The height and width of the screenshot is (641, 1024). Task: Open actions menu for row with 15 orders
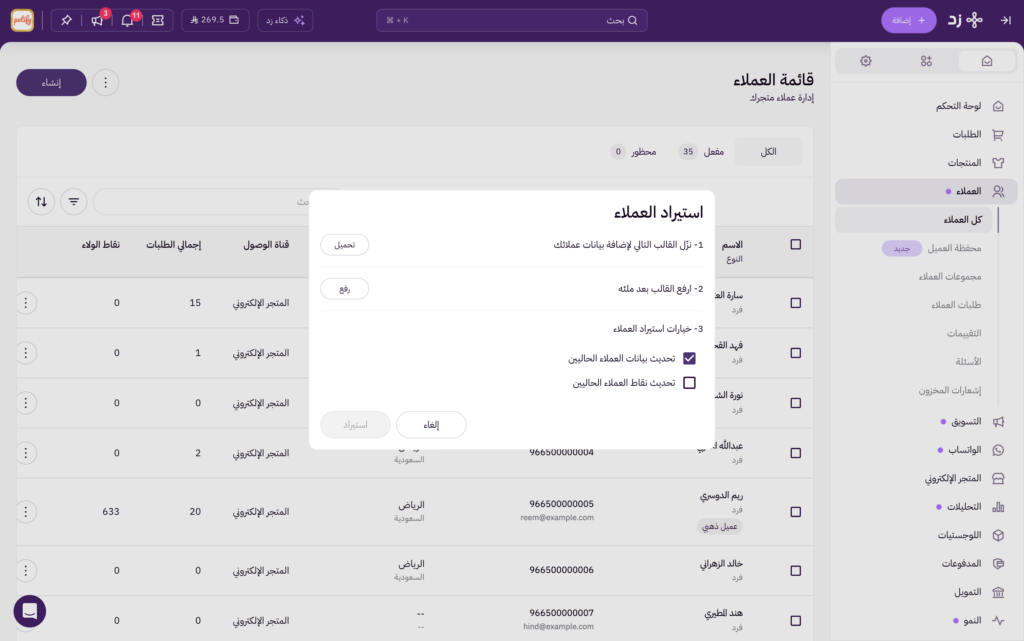click(26, 303)
